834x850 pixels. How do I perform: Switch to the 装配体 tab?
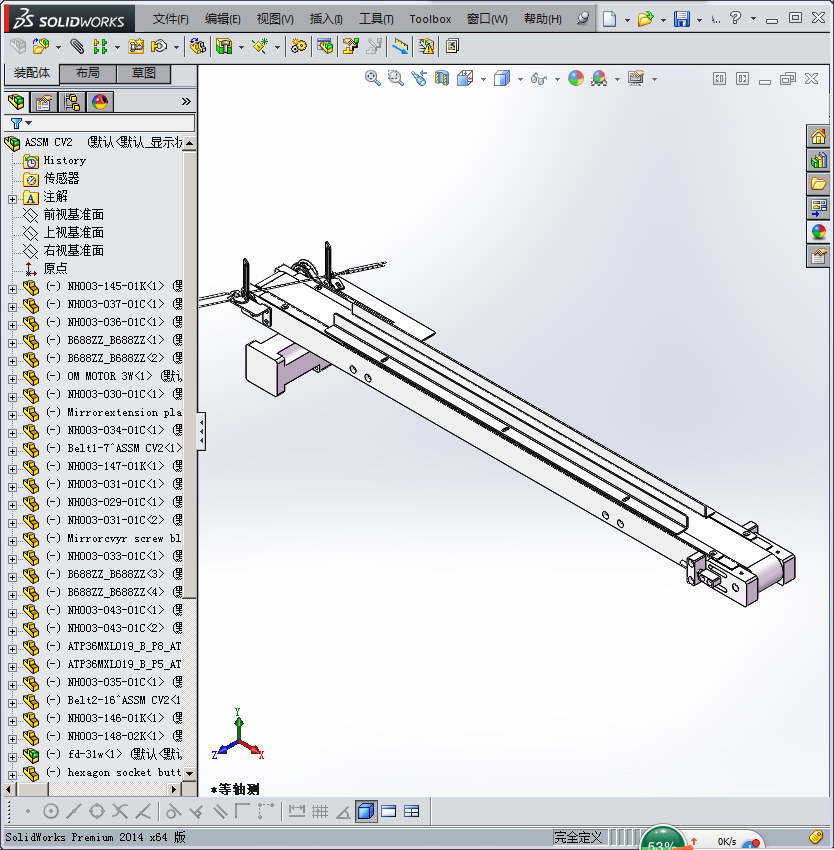32,73
